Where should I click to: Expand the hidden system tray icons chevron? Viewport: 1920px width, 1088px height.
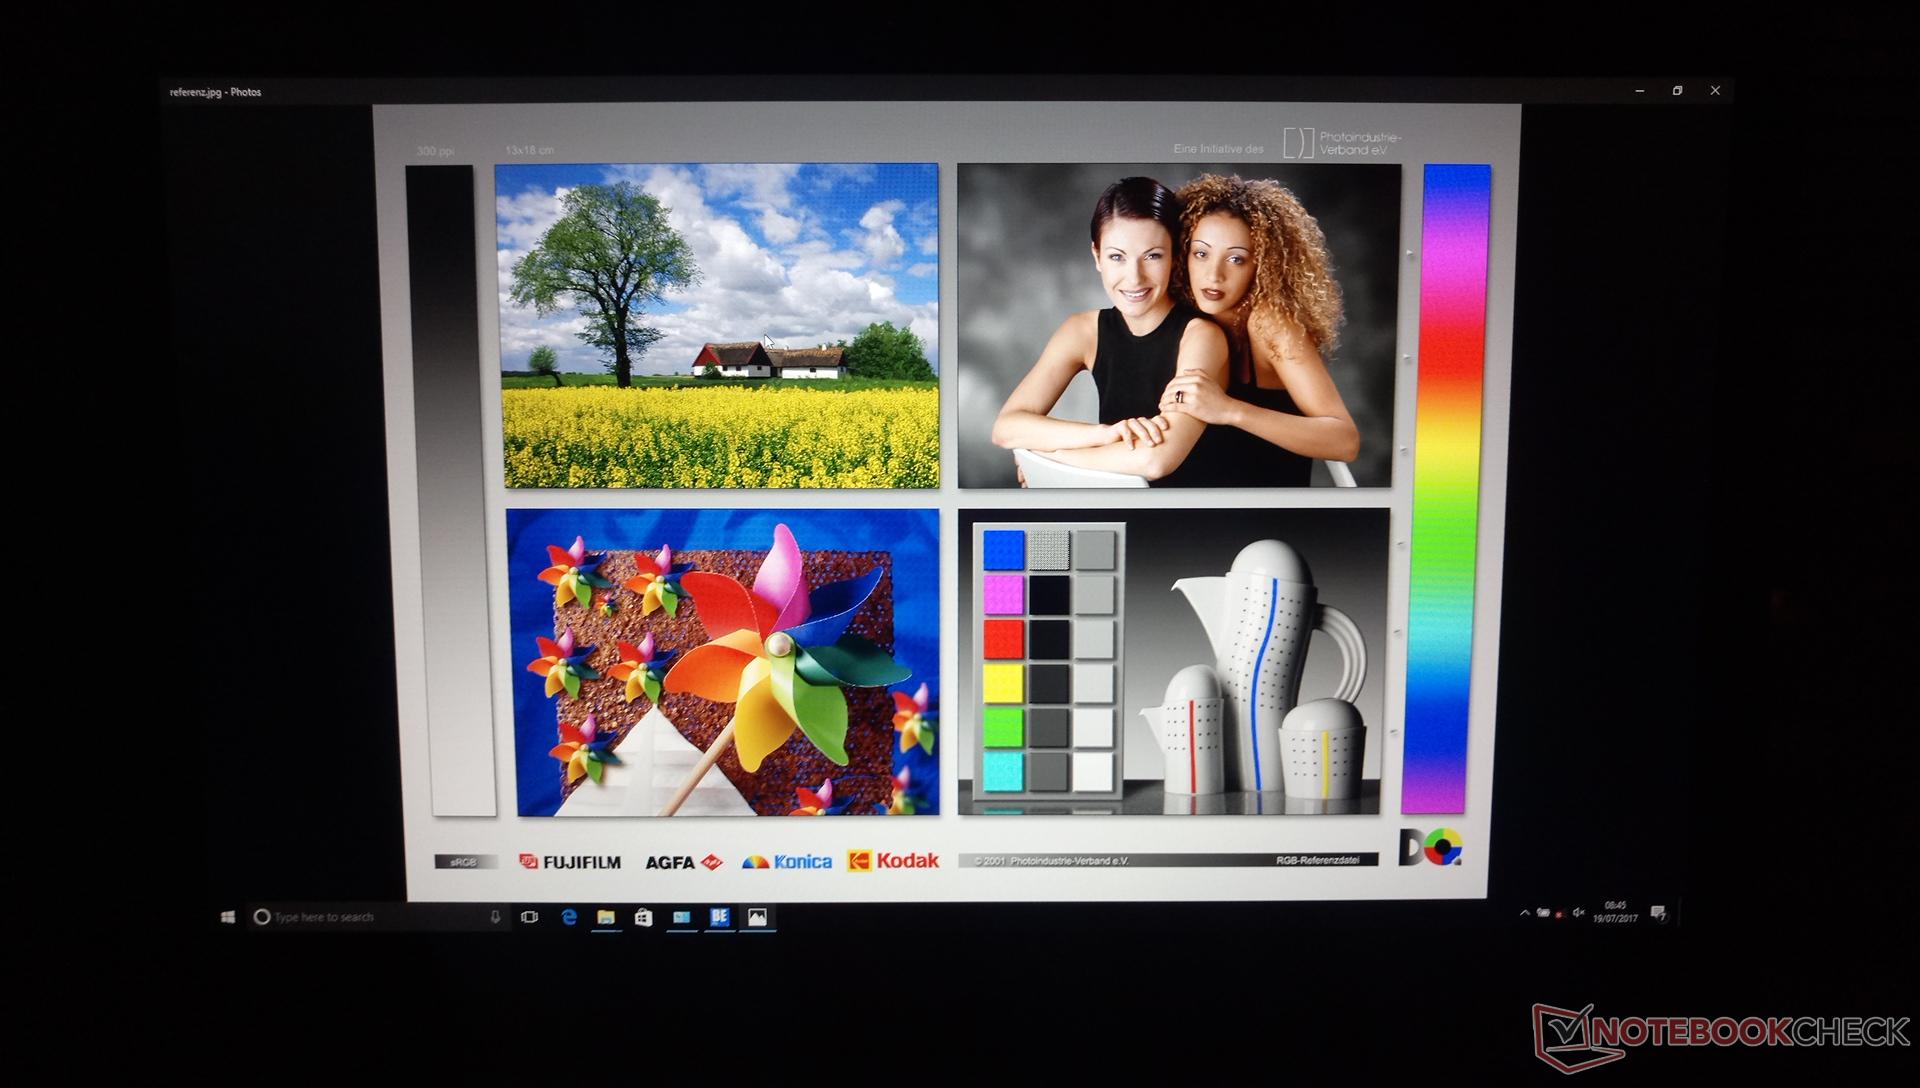[x=1524, y=912]
